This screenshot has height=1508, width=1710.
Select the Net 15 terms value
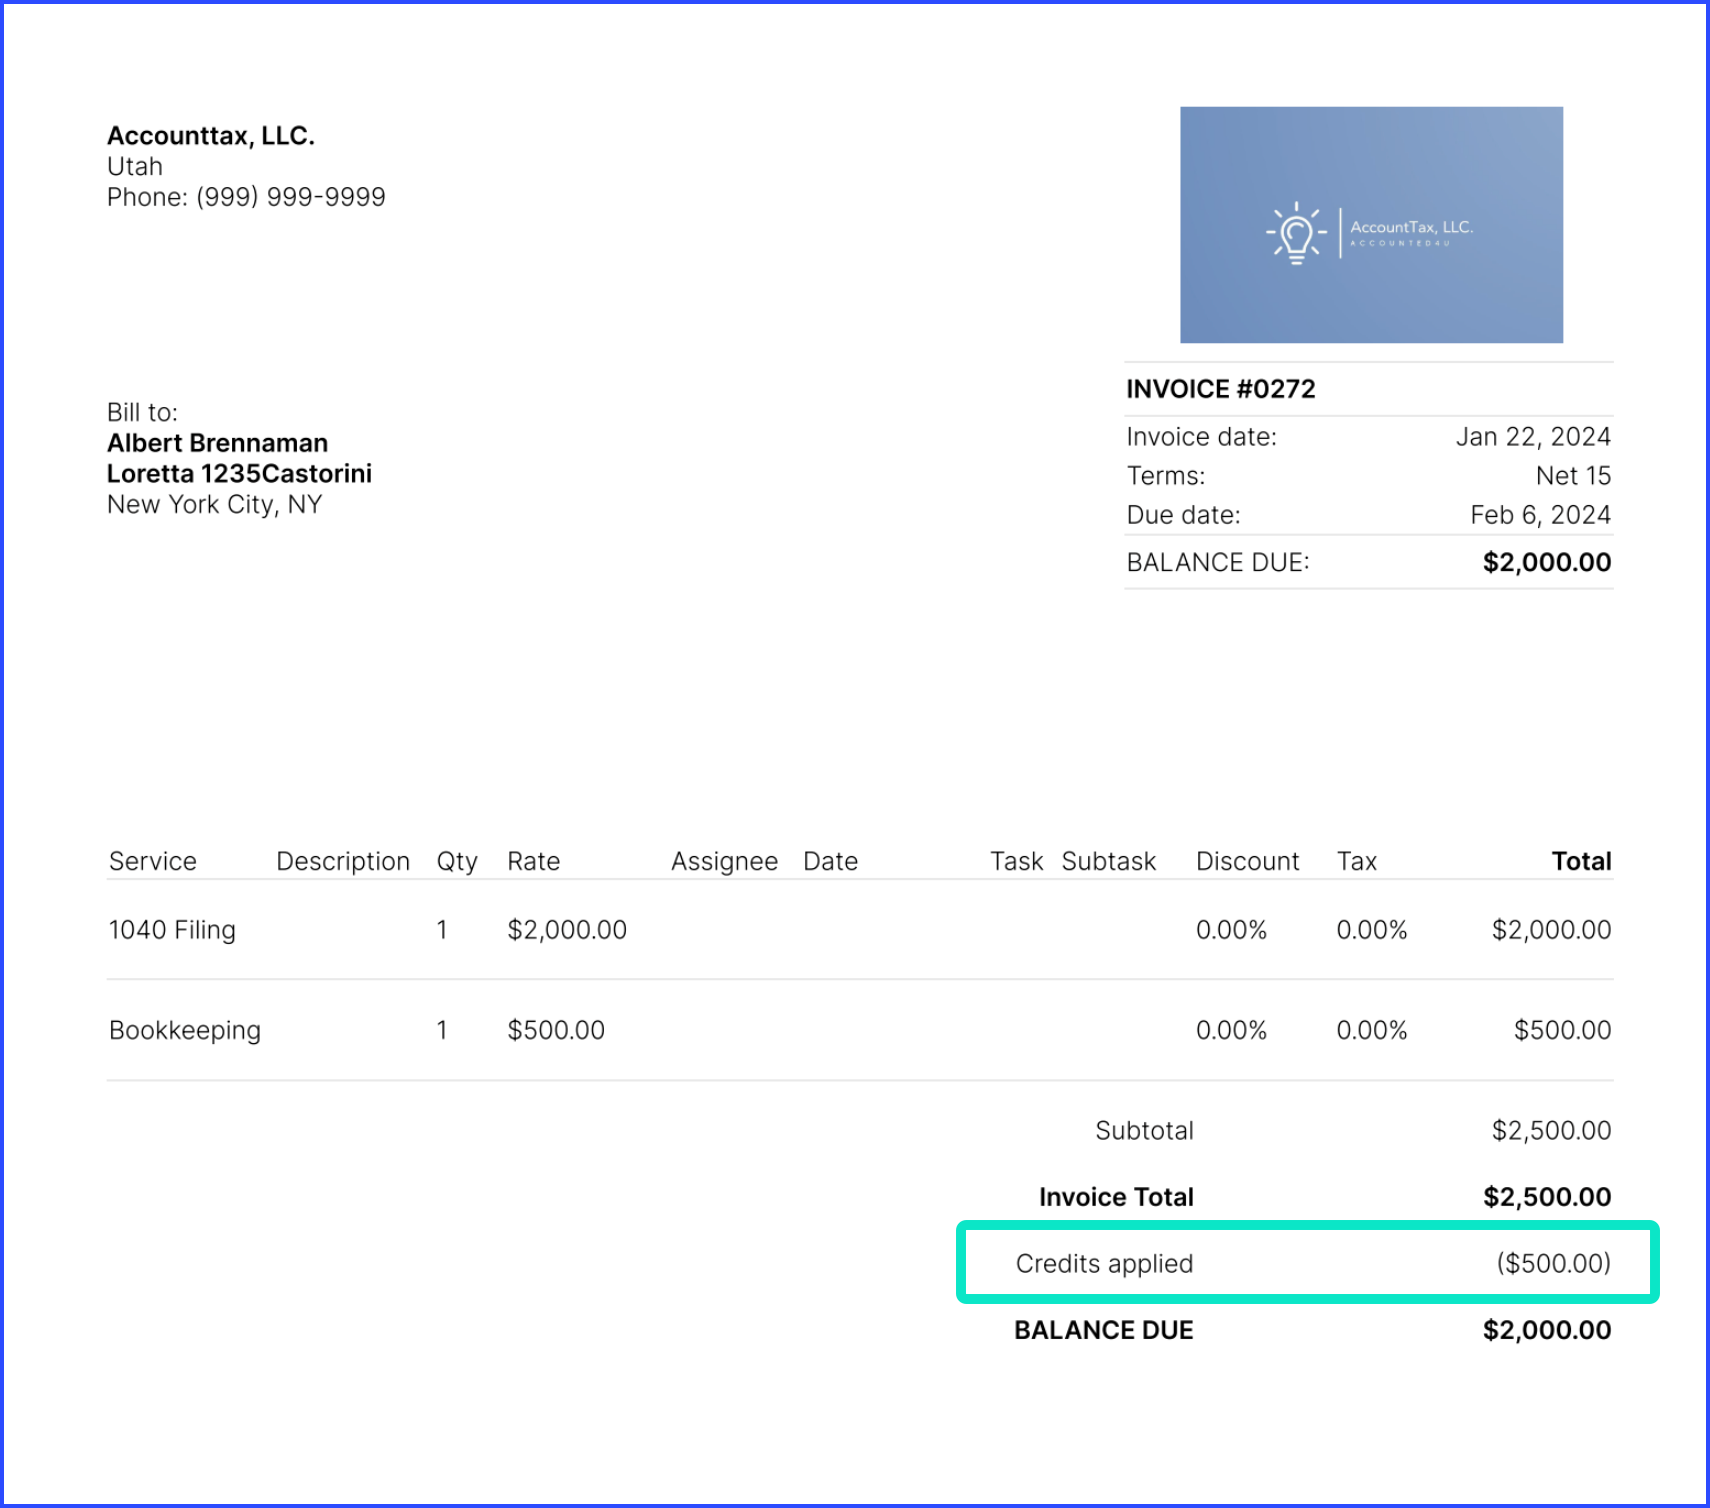coord(1574,475)
